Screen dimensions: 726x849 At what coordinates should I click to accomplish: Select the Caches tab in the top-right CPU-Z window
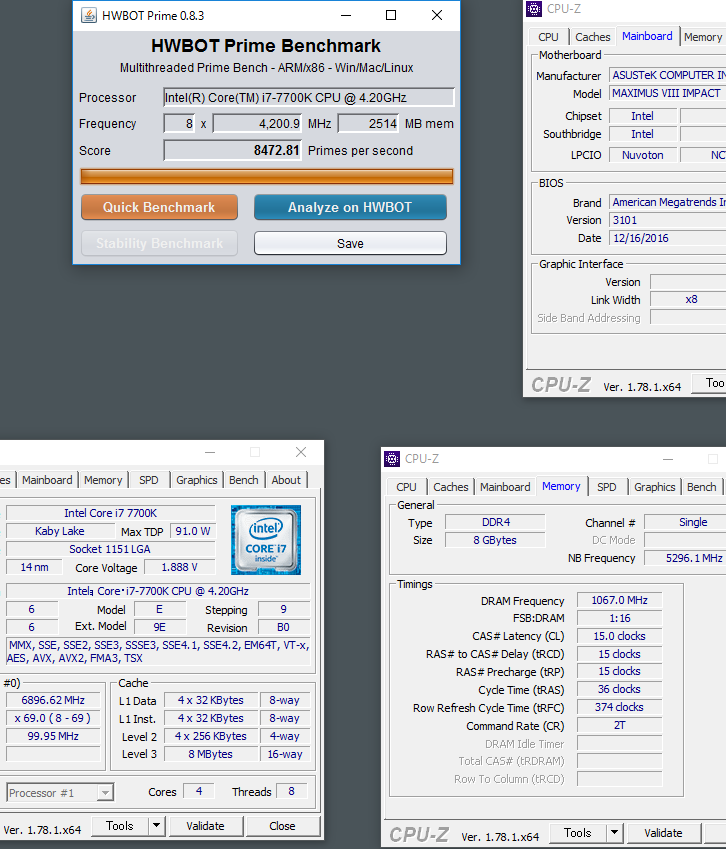592,37
